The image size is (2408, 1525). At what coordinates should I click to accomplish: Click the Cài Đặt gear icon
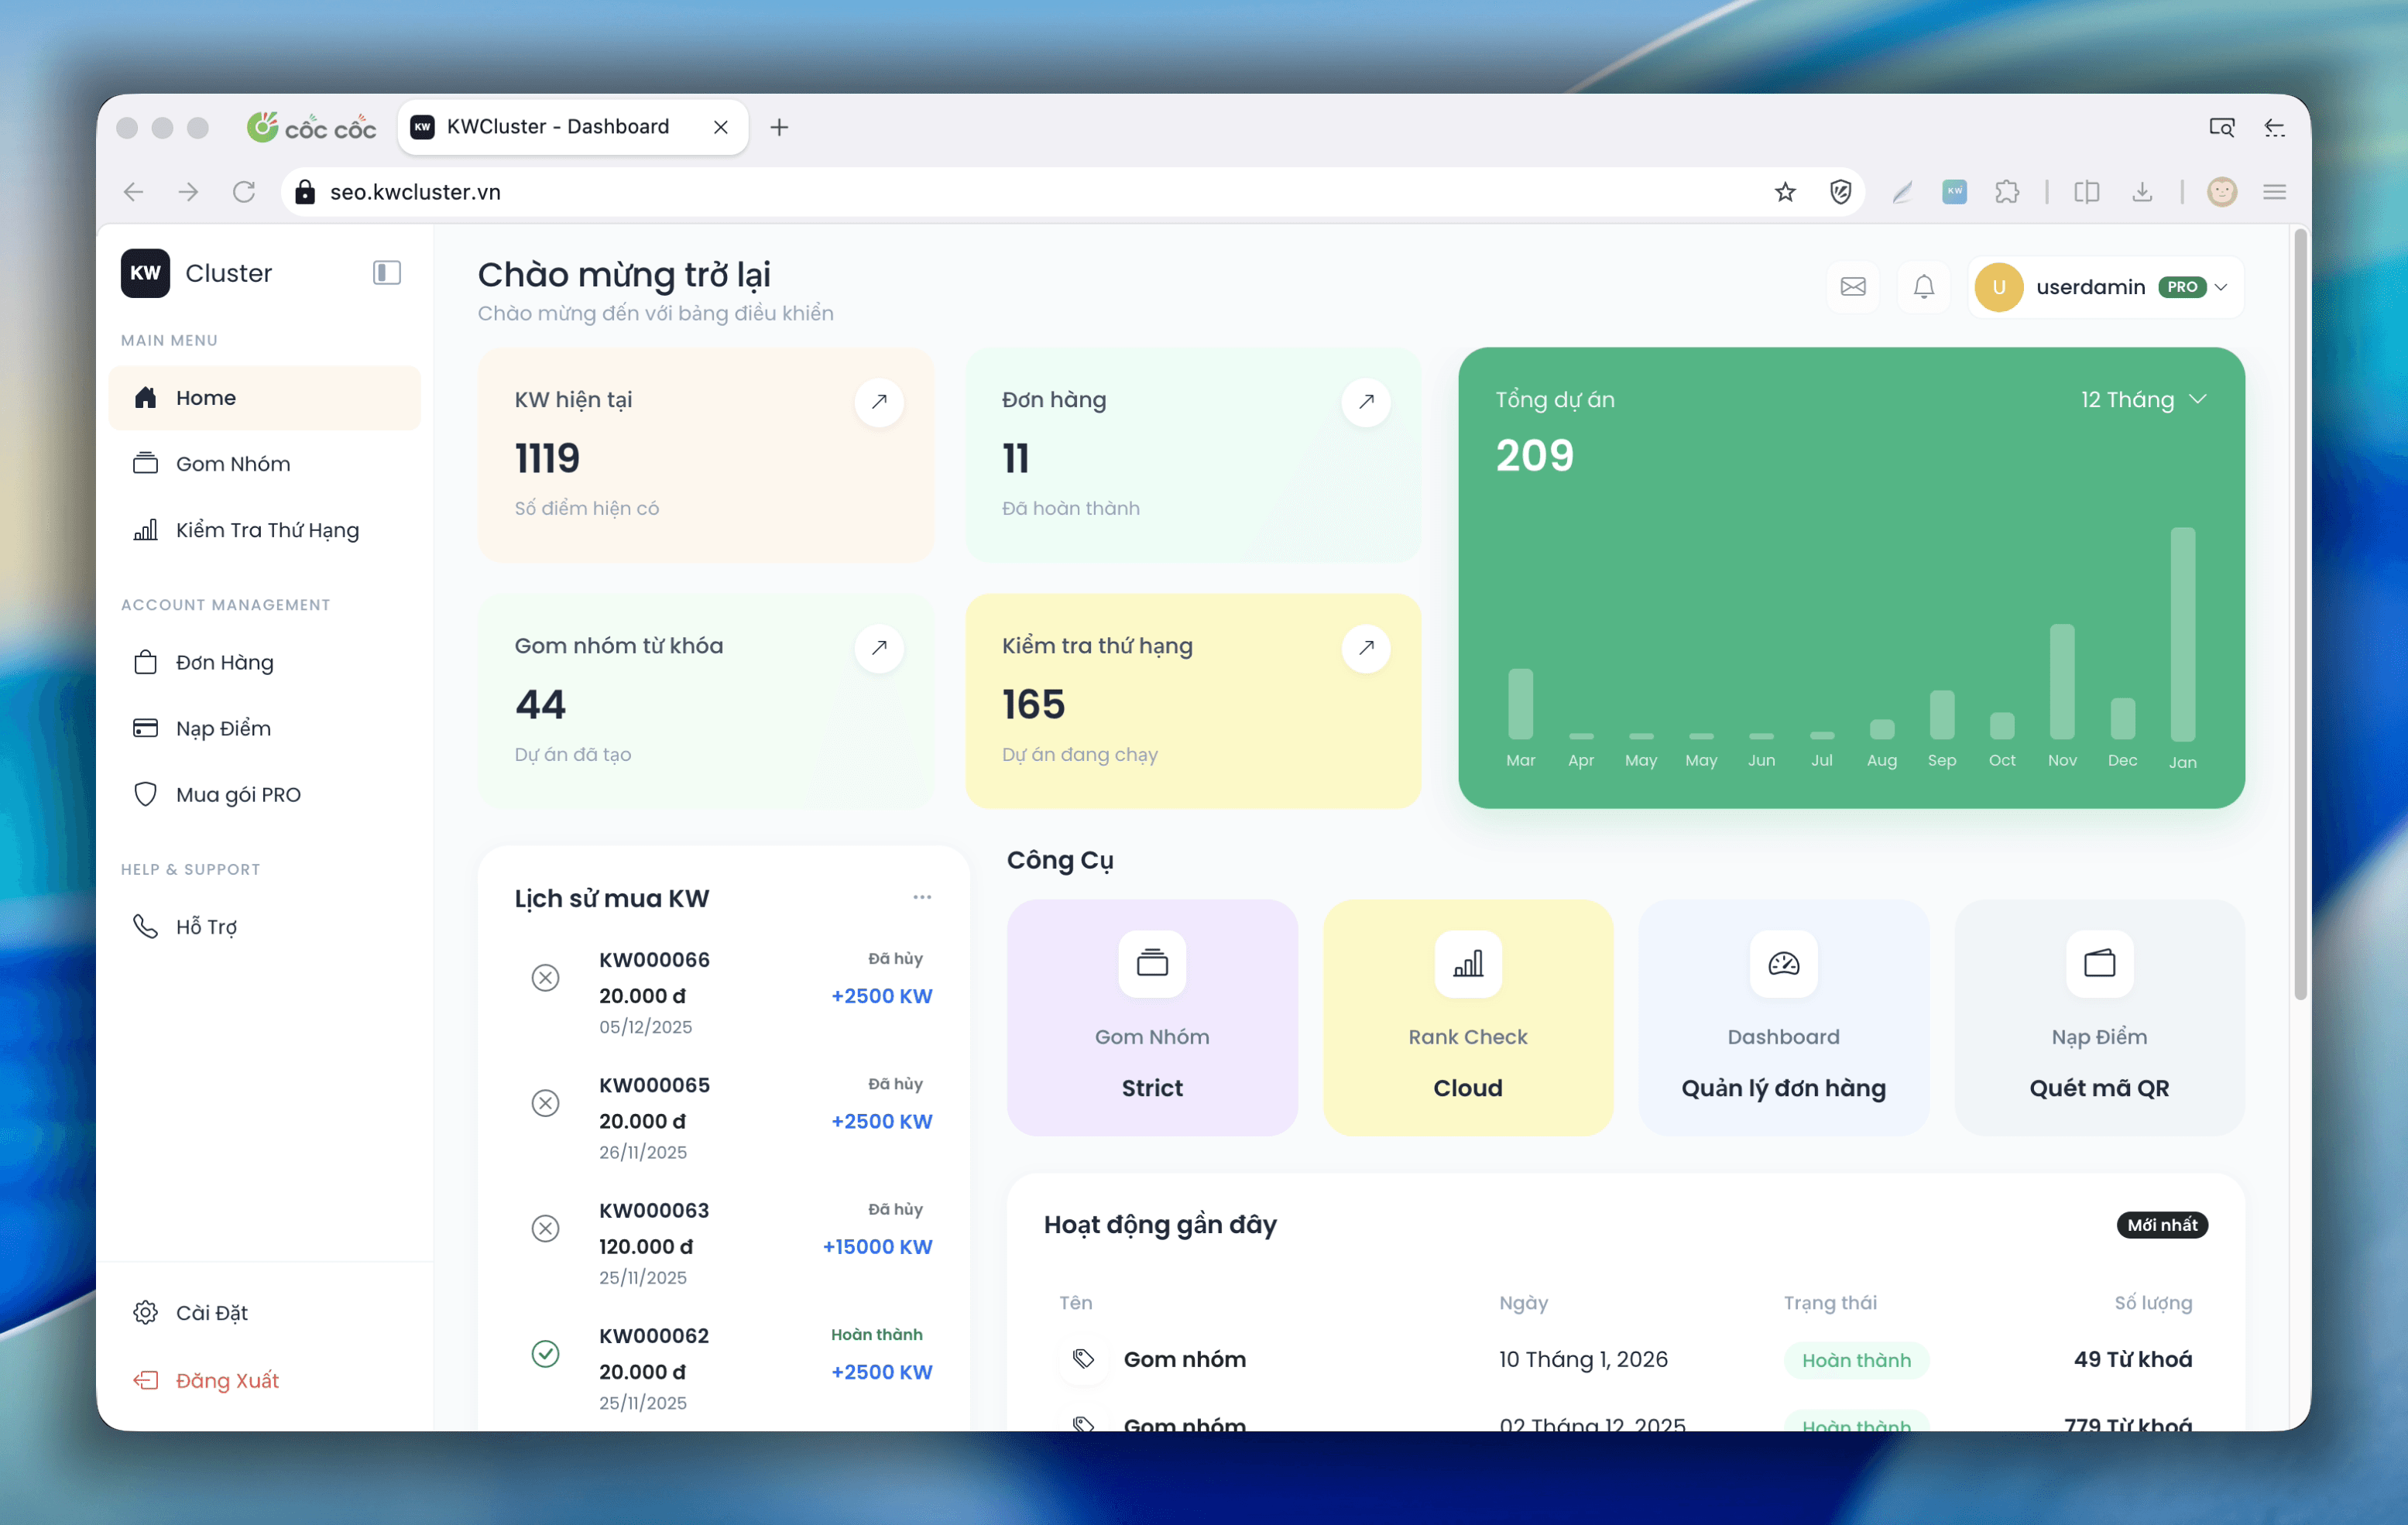[146, 1312]
